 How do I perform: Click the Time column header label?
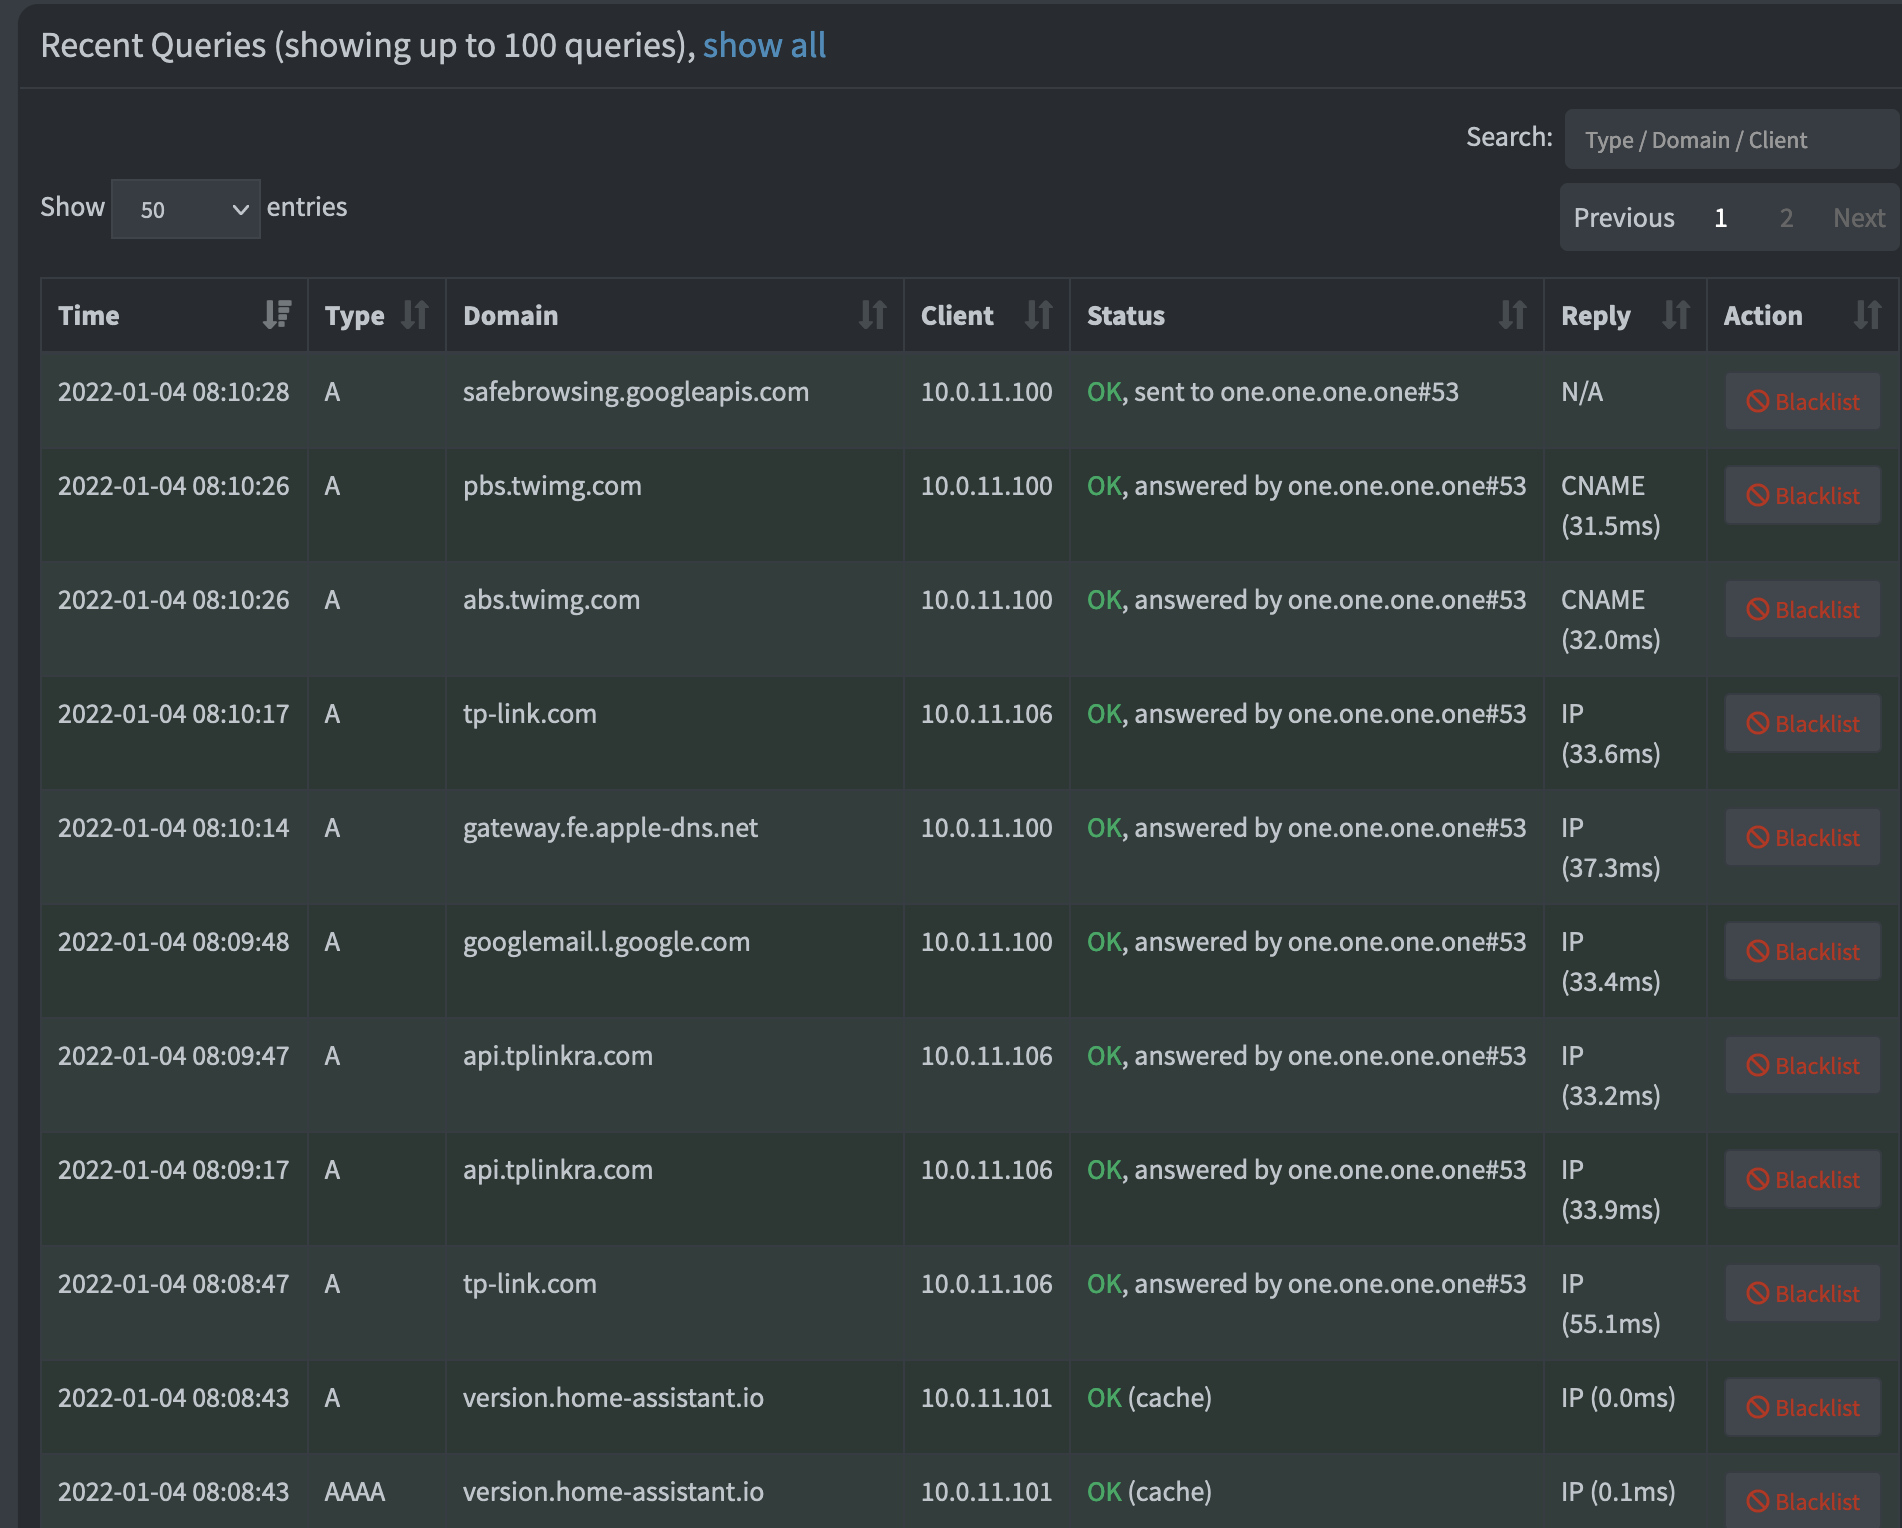click(88, 315)
